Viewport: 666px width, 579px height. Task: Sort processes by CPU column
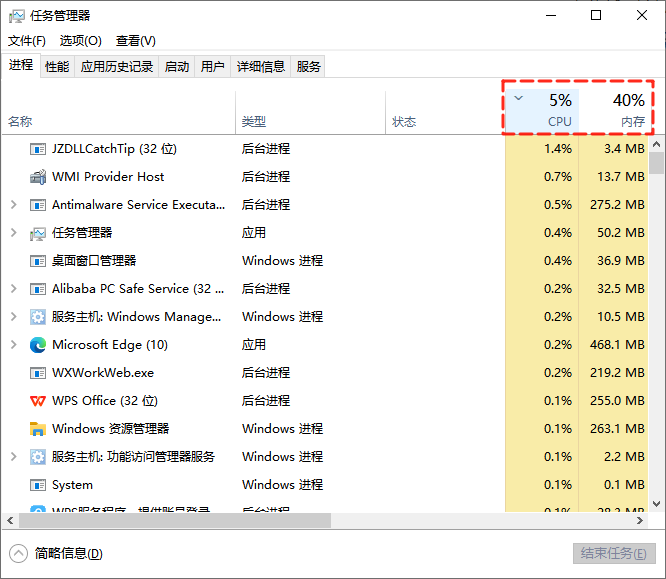pyautogui.click(x=547, y=110)
